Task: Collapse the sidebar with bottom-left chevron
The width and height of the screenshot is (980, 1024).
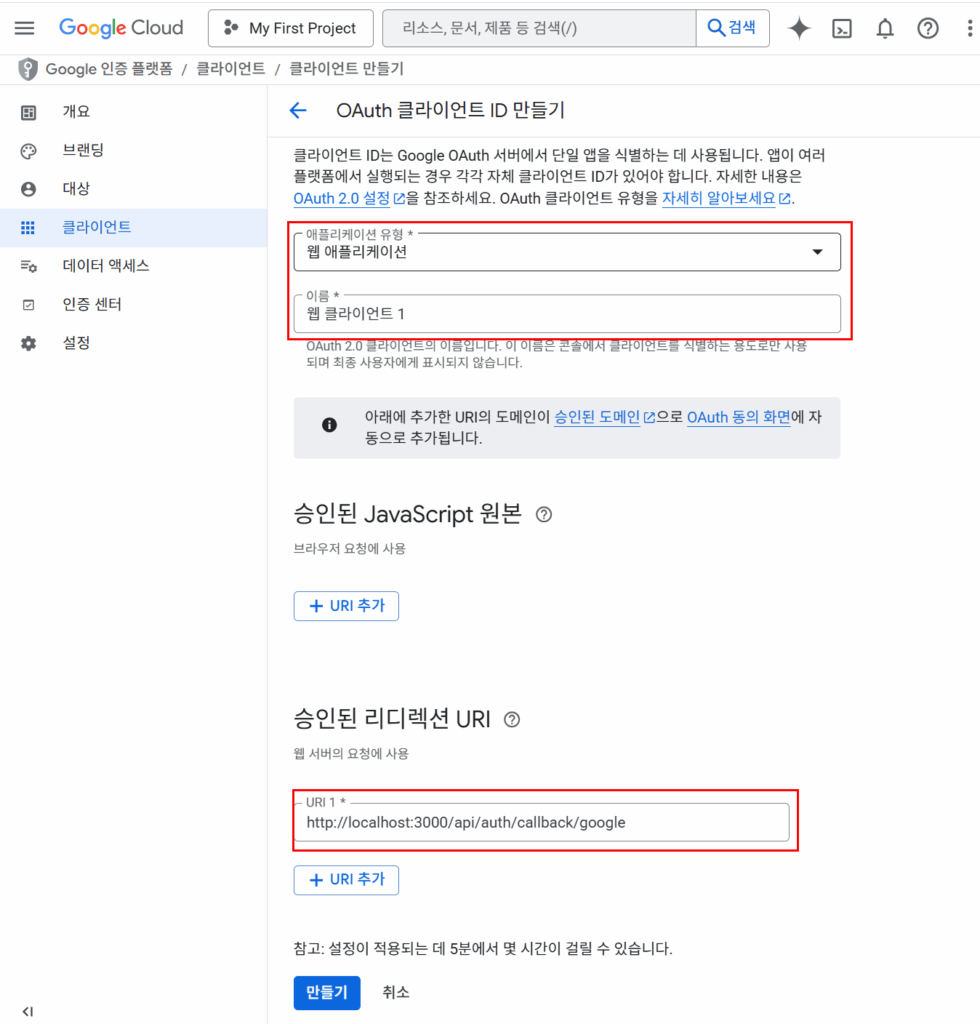Action: click(27, 1012)
